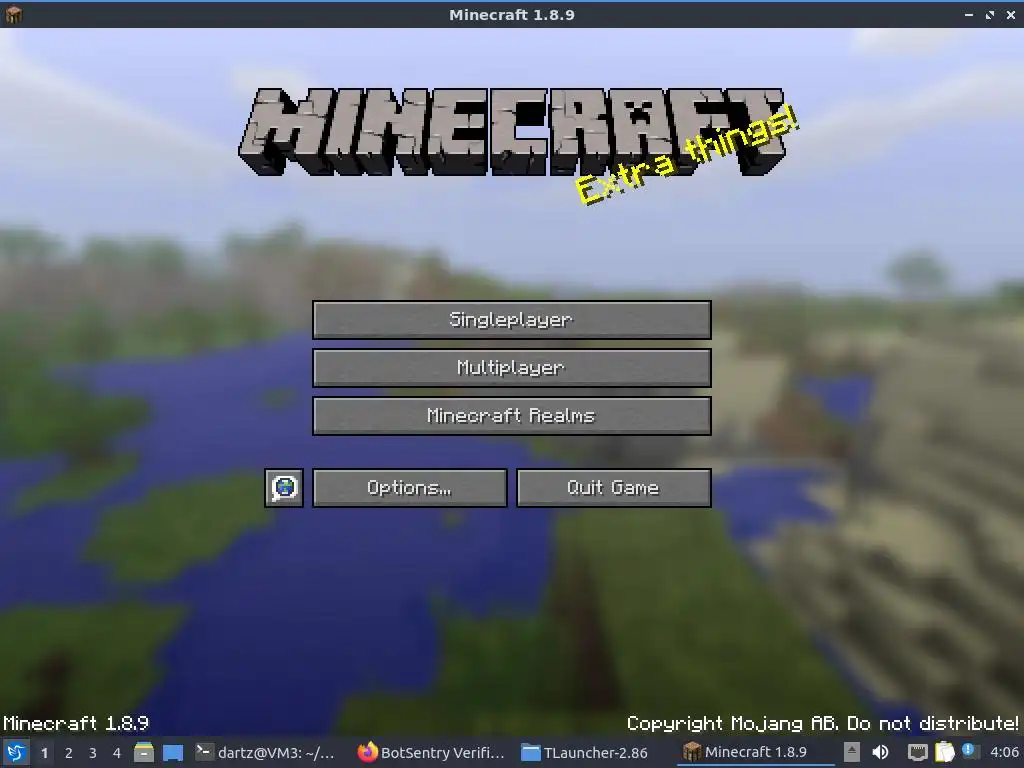
Task: Open the volume control tray icon
Action: coord(881,752)
